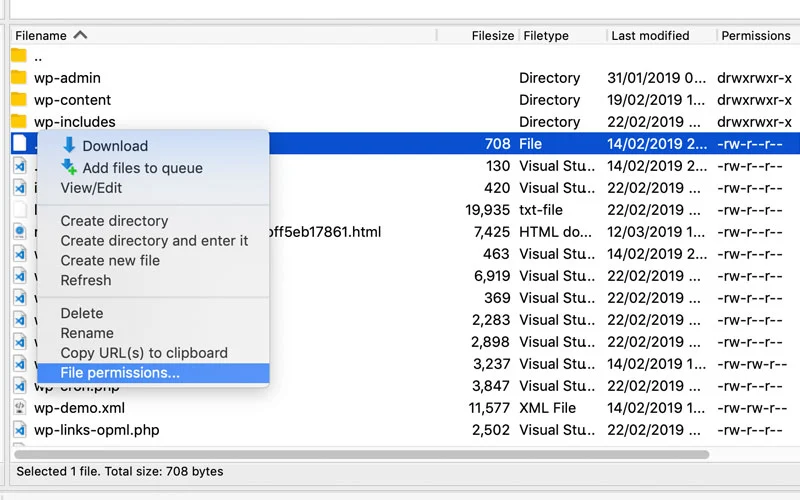The height and width of the screenshot is (500, 800).
Task: Click the 'HTML do...' filetype cell
Action: 556,232
